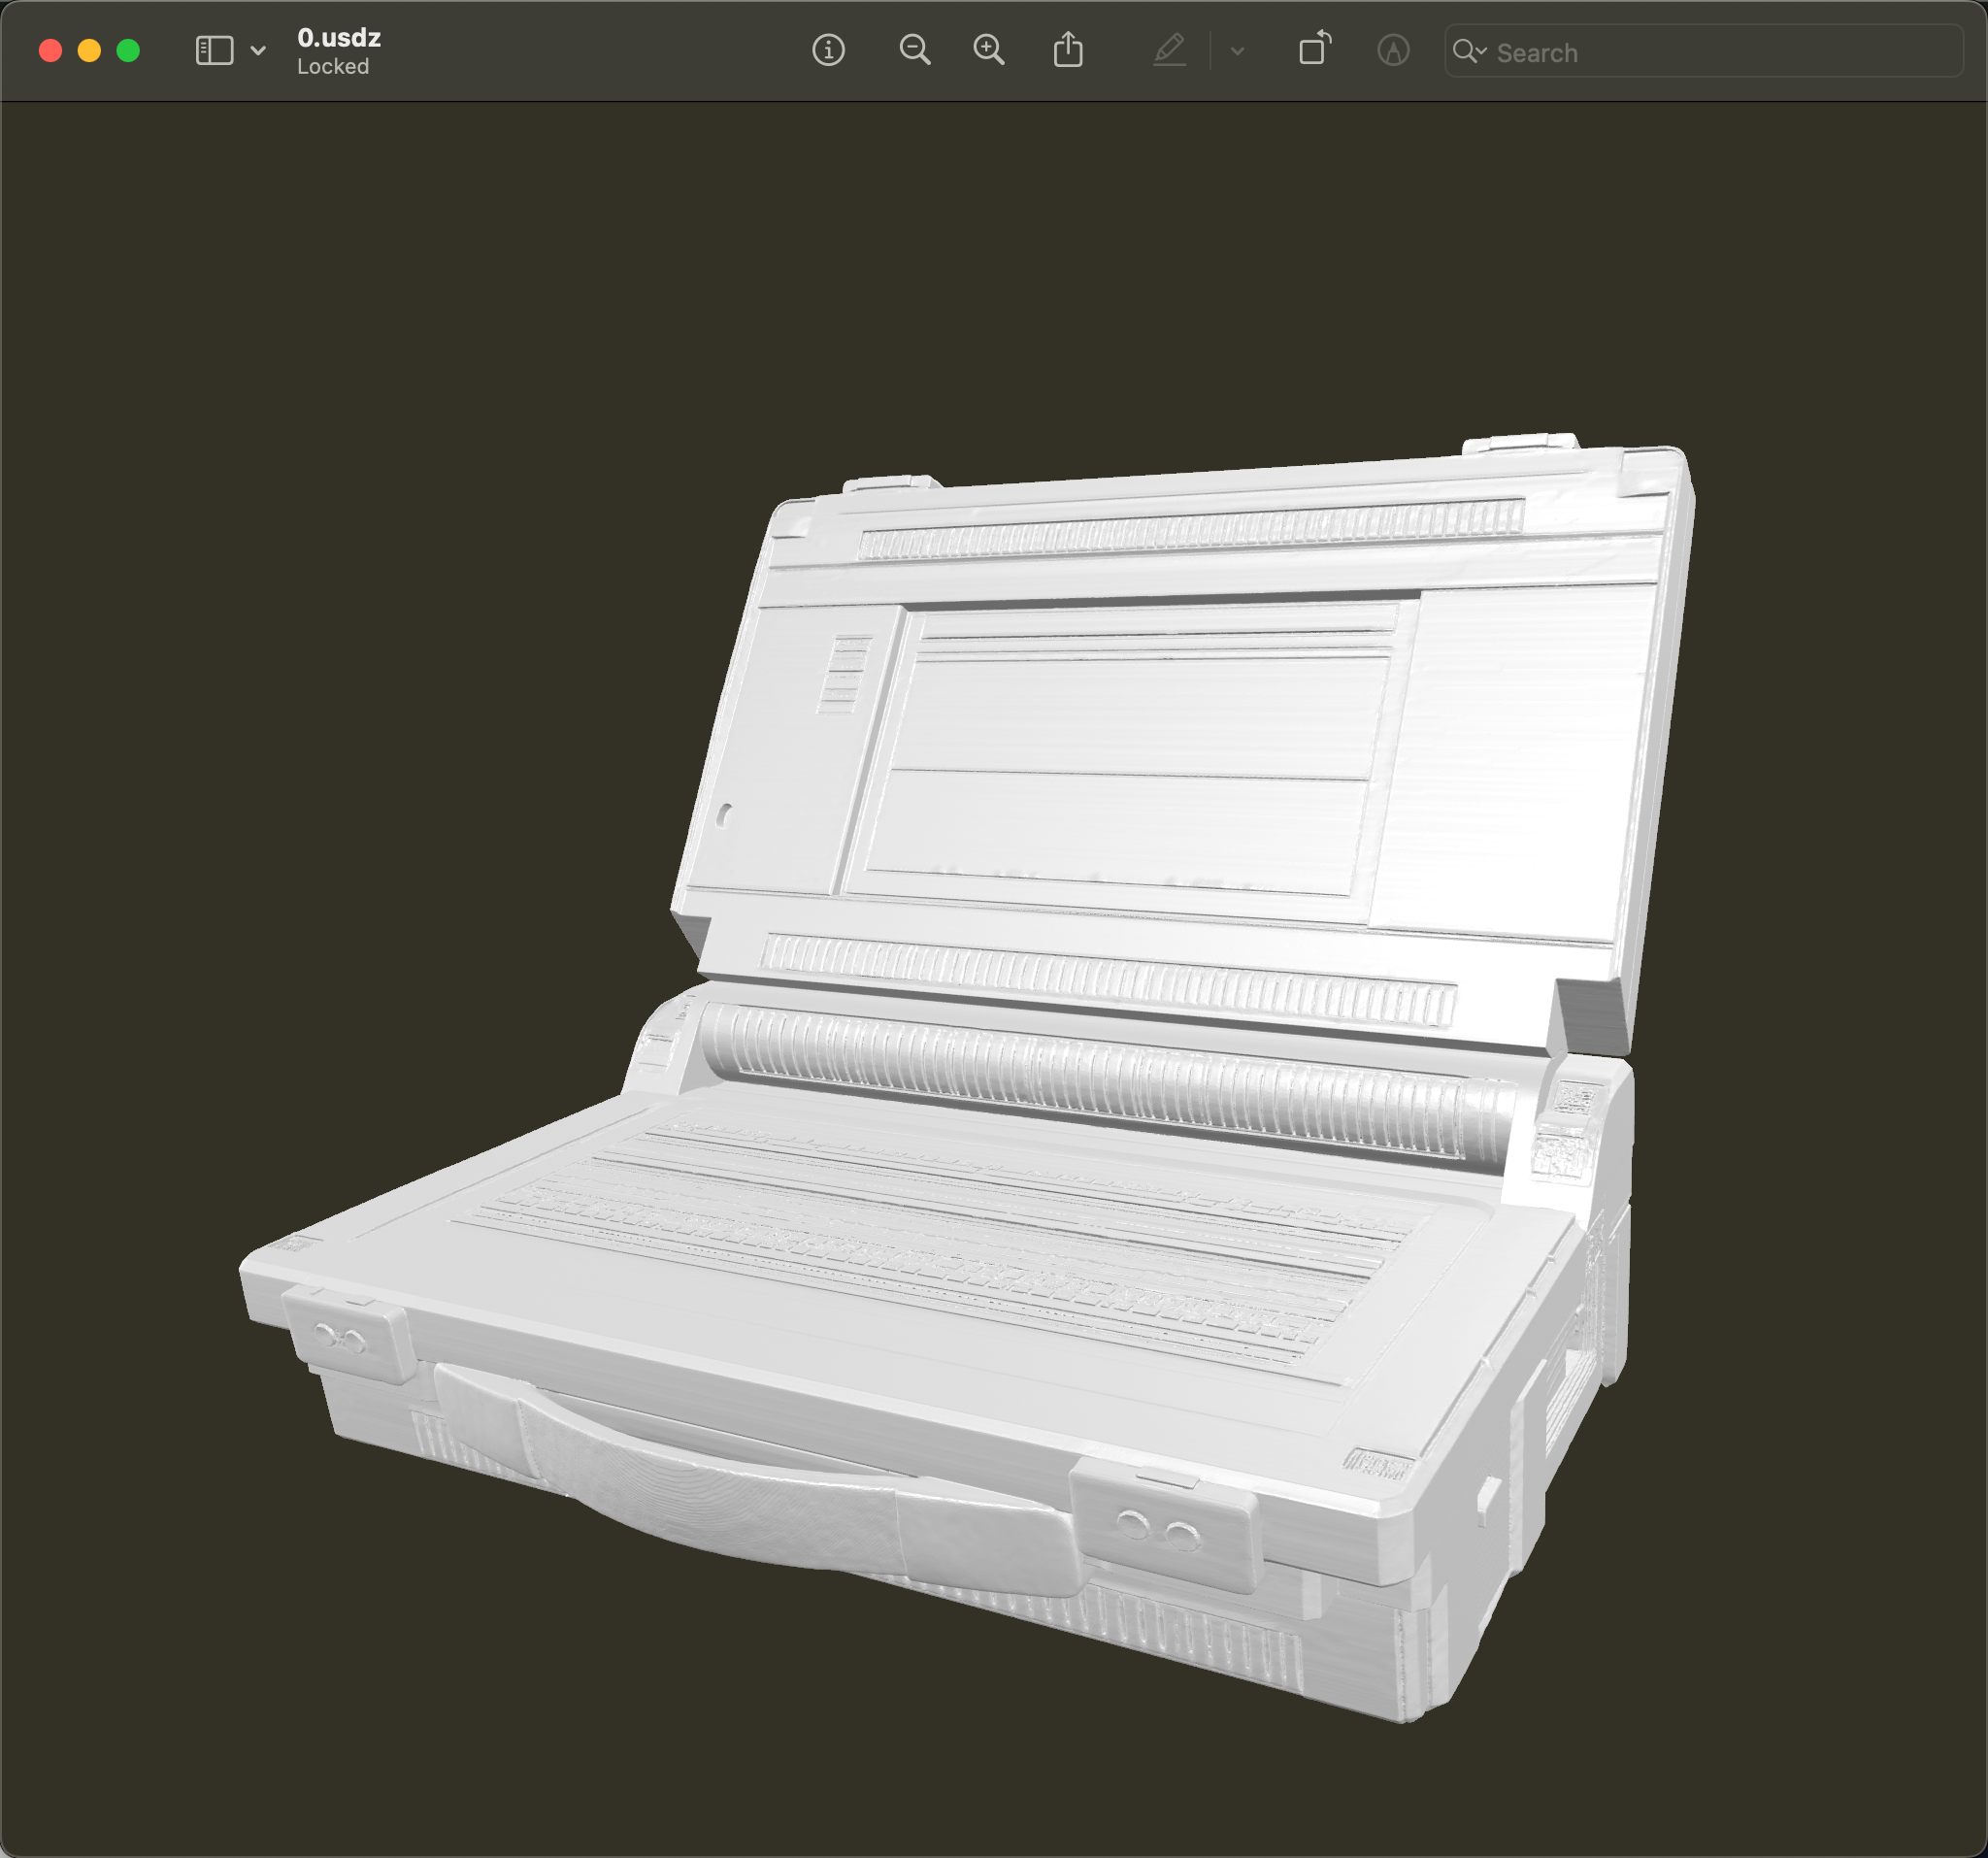Open the Inspector info panel
The height and width of the screenshot is (1858, 1988).
828,50
